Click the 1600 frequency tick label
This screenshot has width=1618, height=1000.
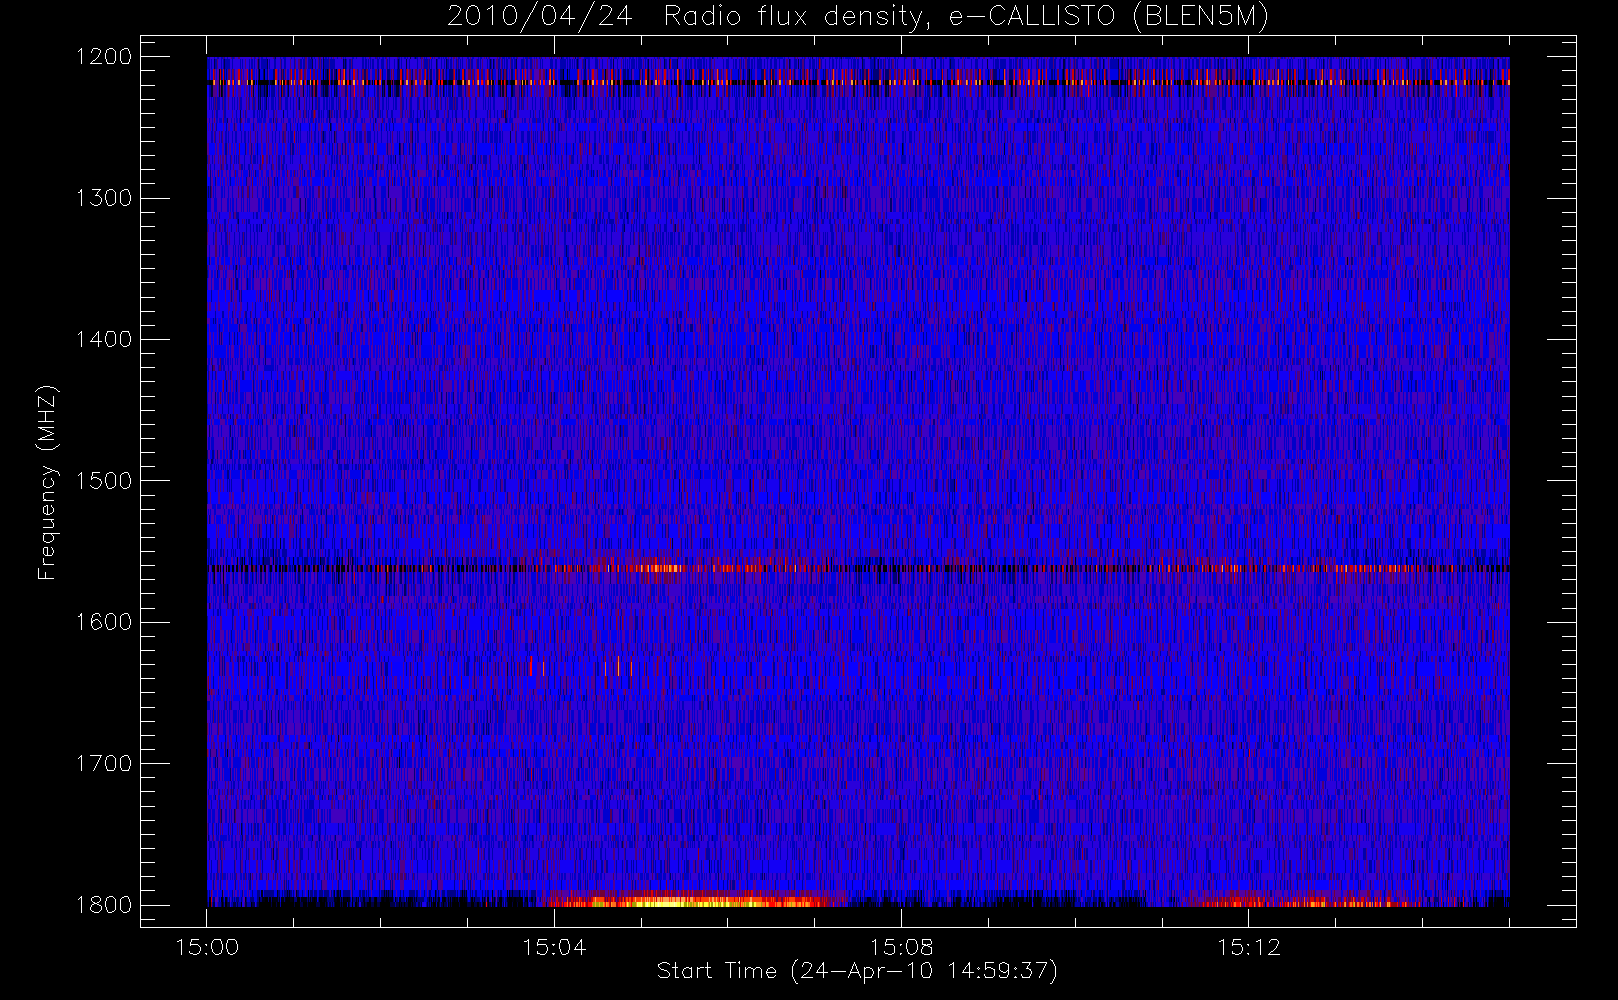pos(104,622)
